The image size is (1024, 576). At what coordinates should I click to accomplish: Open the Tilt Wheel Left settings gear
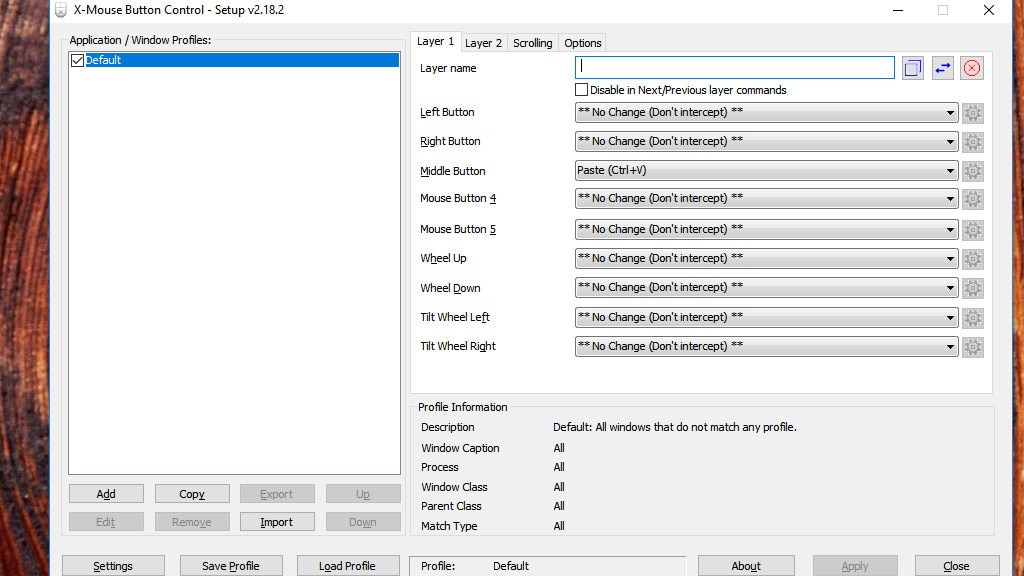click(x=972, y=318)
